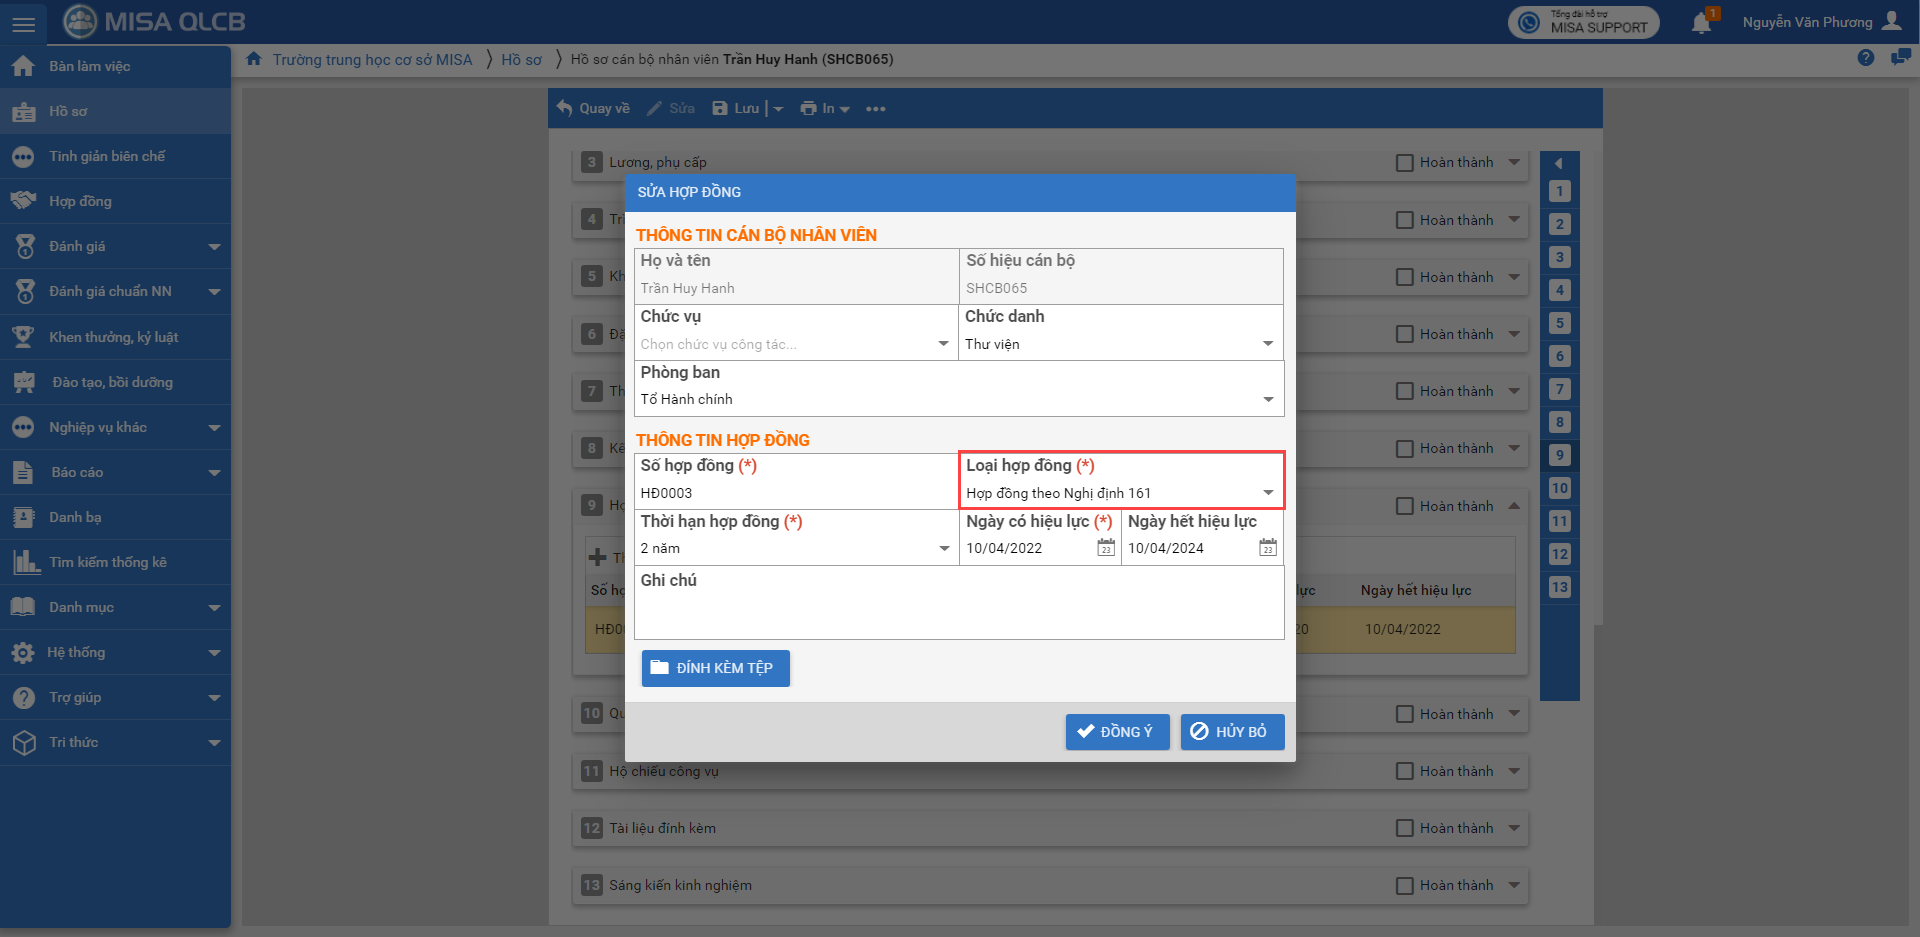
Task: Open the Thời hạn hợp đồng dropdown
Action: (943, 548)
